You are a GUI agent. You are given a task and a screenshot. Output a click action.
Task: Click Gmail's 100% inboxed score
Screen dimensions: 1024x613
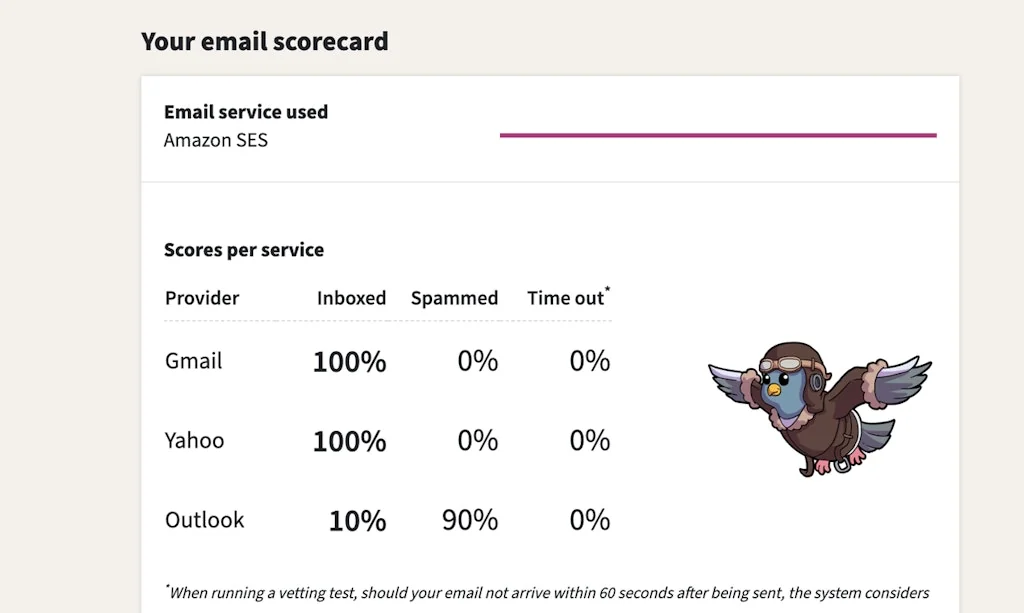coord(349,362)
